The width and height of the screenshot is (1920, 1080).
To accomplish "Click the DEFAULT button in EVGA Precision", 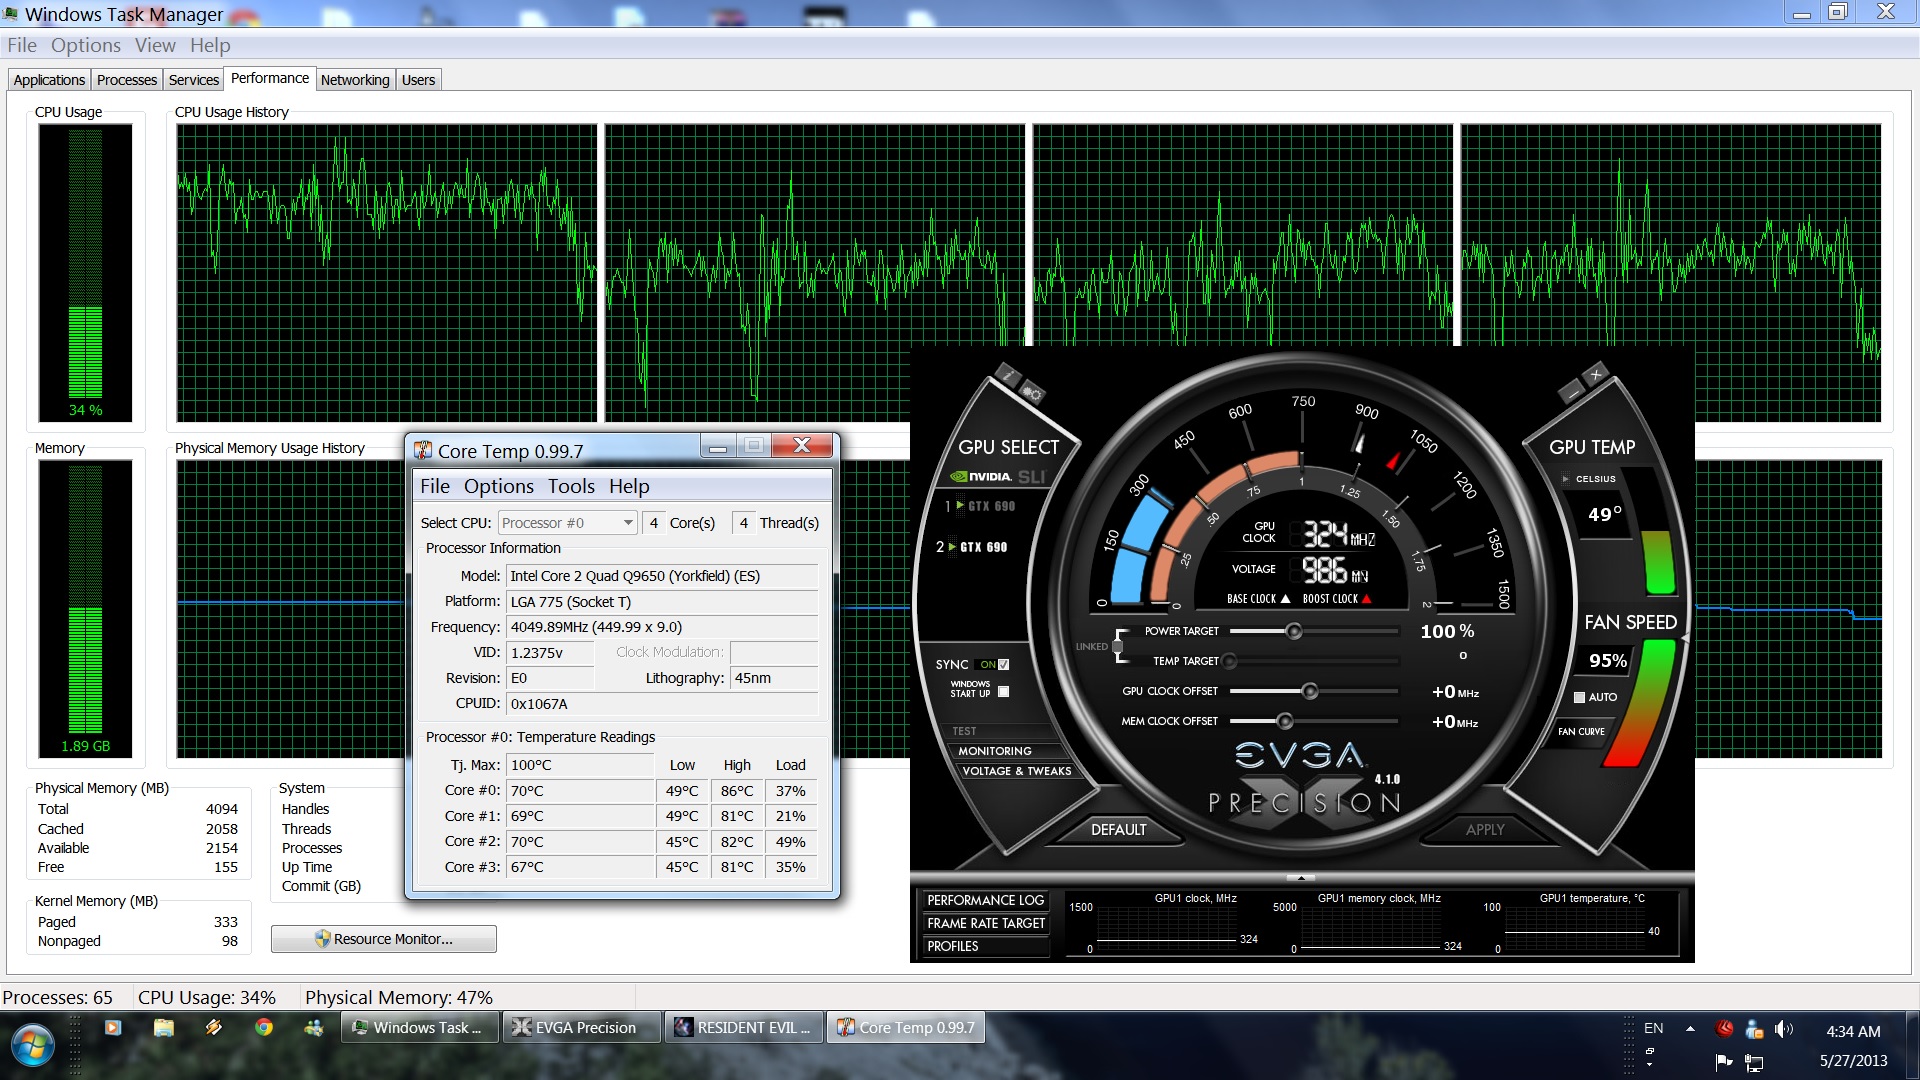I will (x=1118, y=830).
